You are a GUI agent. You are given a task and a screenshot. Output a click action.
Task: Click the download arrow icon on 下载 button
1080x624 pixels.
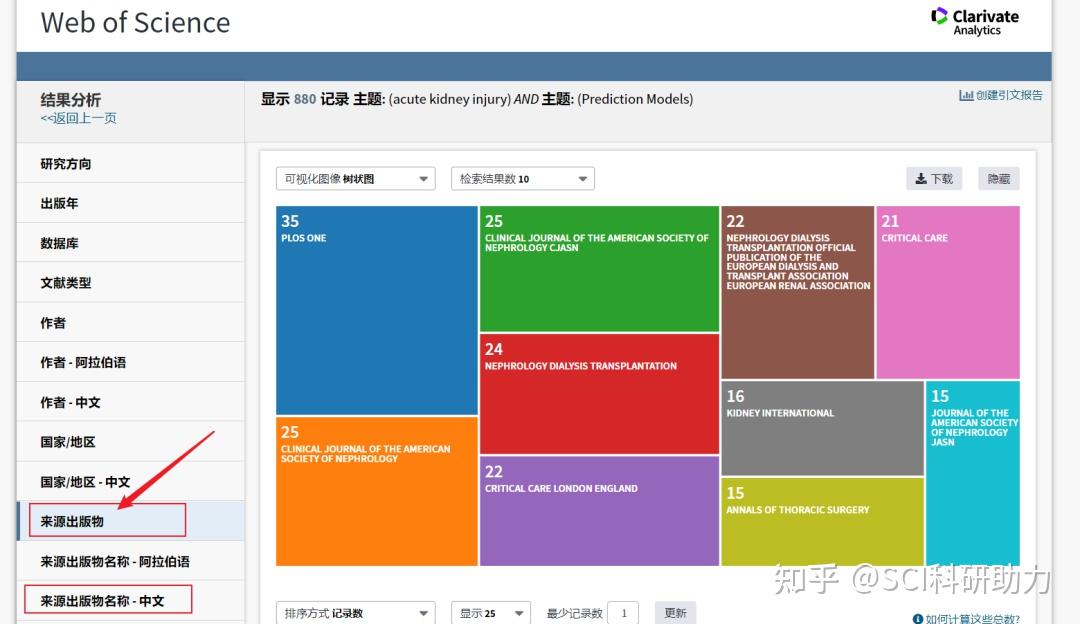[x=918, y=177]
